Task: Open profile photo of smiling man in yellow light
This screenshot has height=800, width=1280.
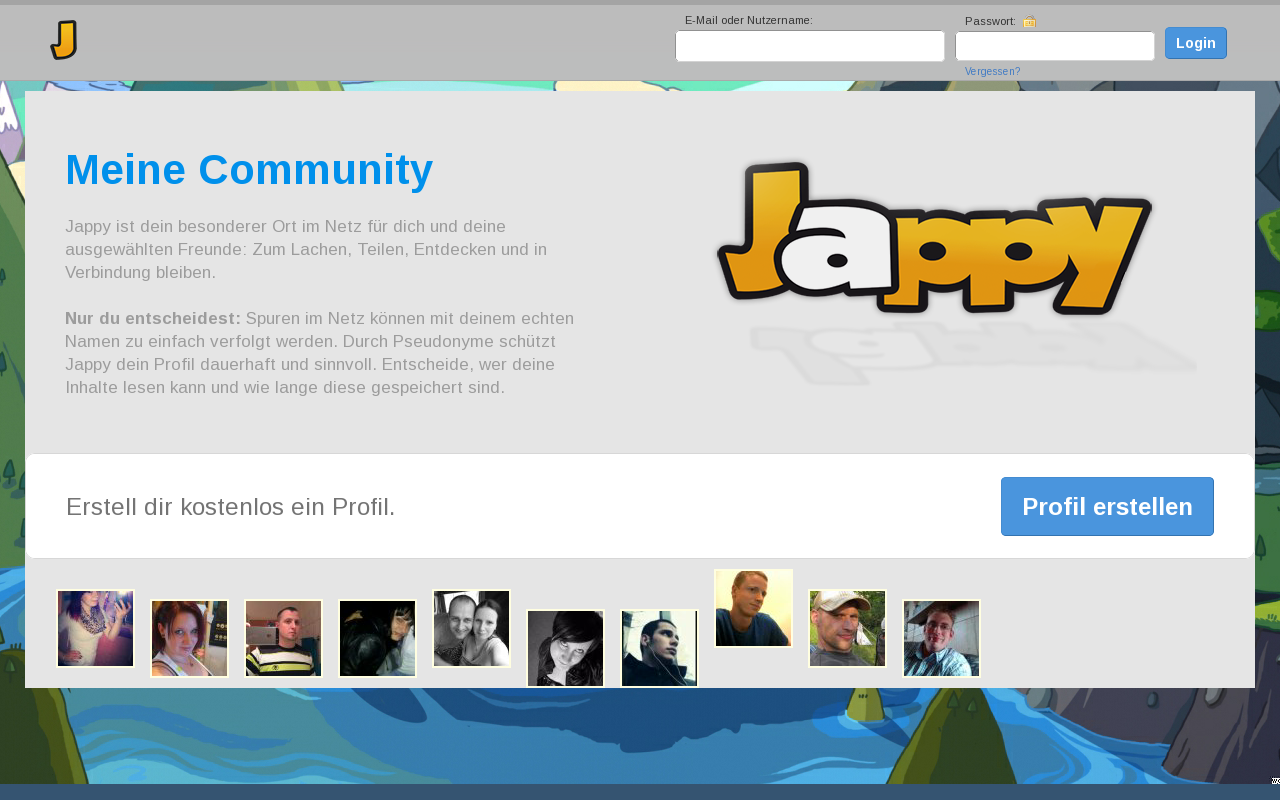Action: point(754,608)
